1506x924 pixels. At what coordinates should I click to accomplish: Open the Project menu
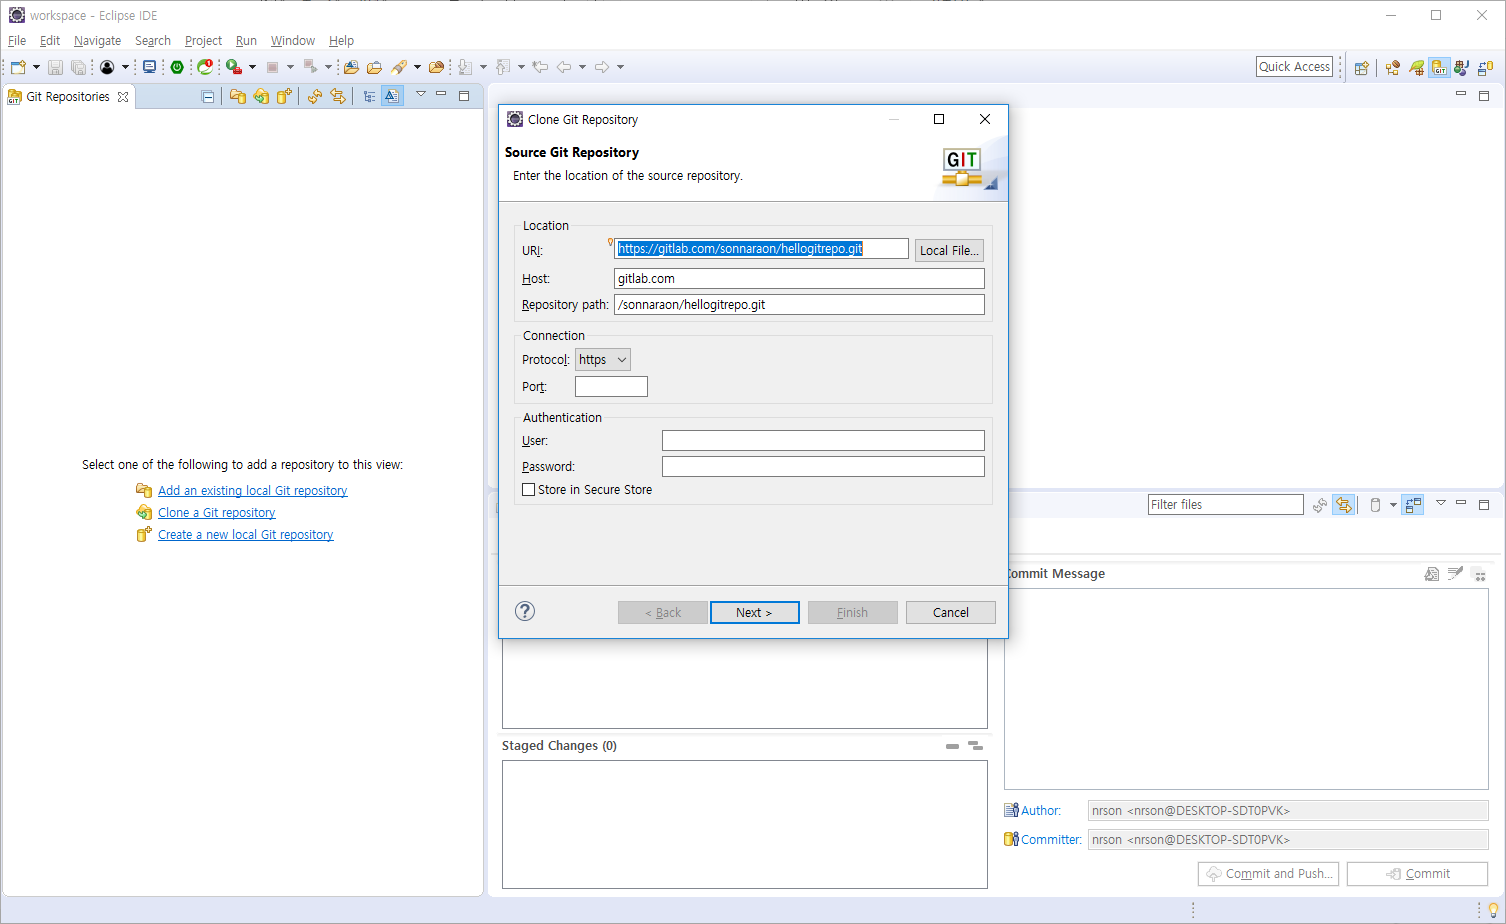203,41
